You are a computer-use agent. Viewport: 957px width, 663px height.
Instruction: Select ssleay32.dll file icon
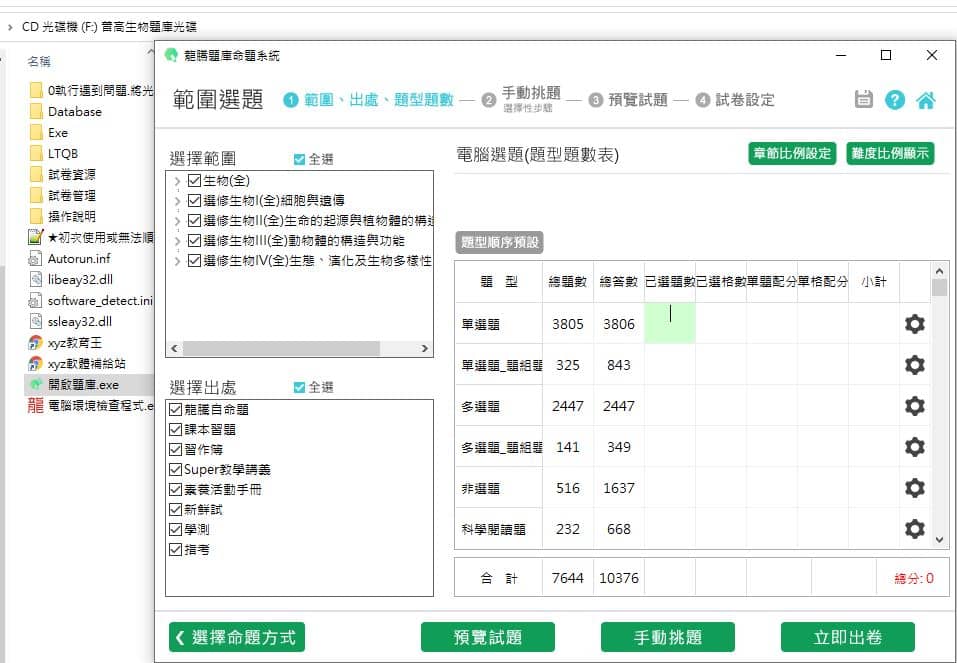coord(35,321)
